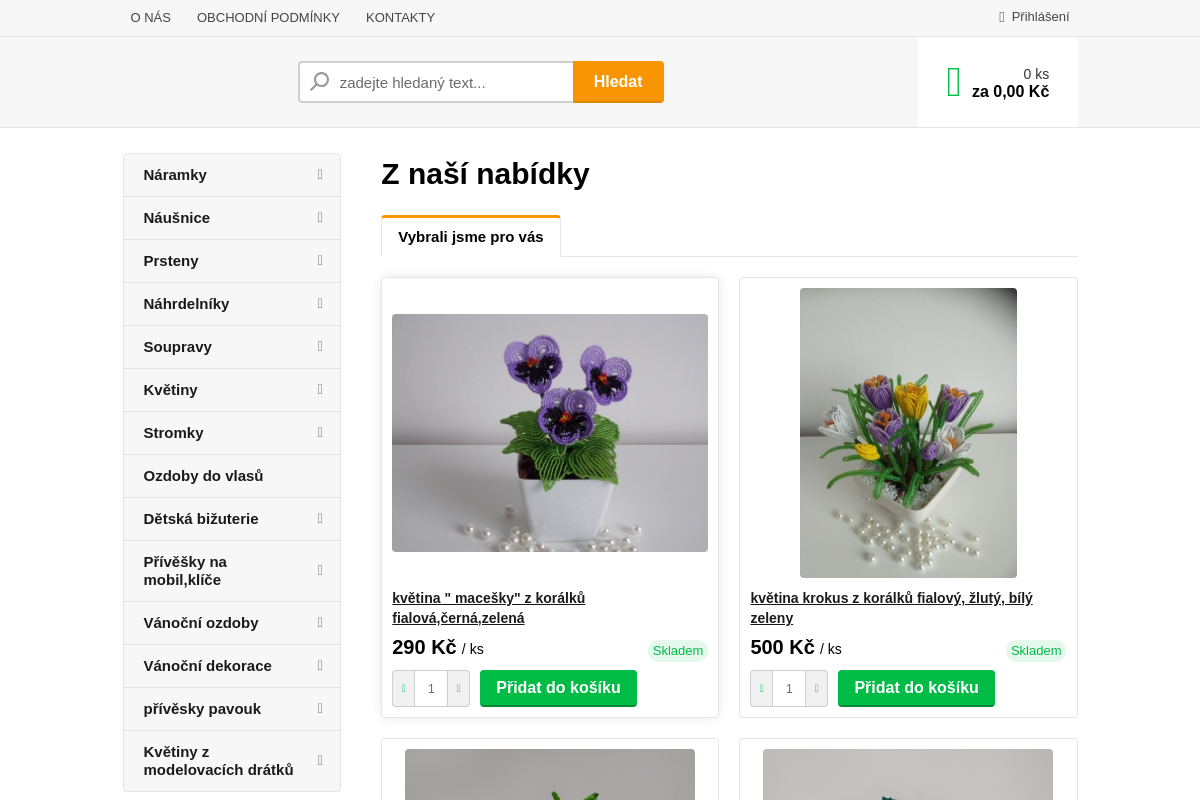This screenshot has height=800, width=1200.
Task: Expand the Náramky category
Action: pos(320,175)
